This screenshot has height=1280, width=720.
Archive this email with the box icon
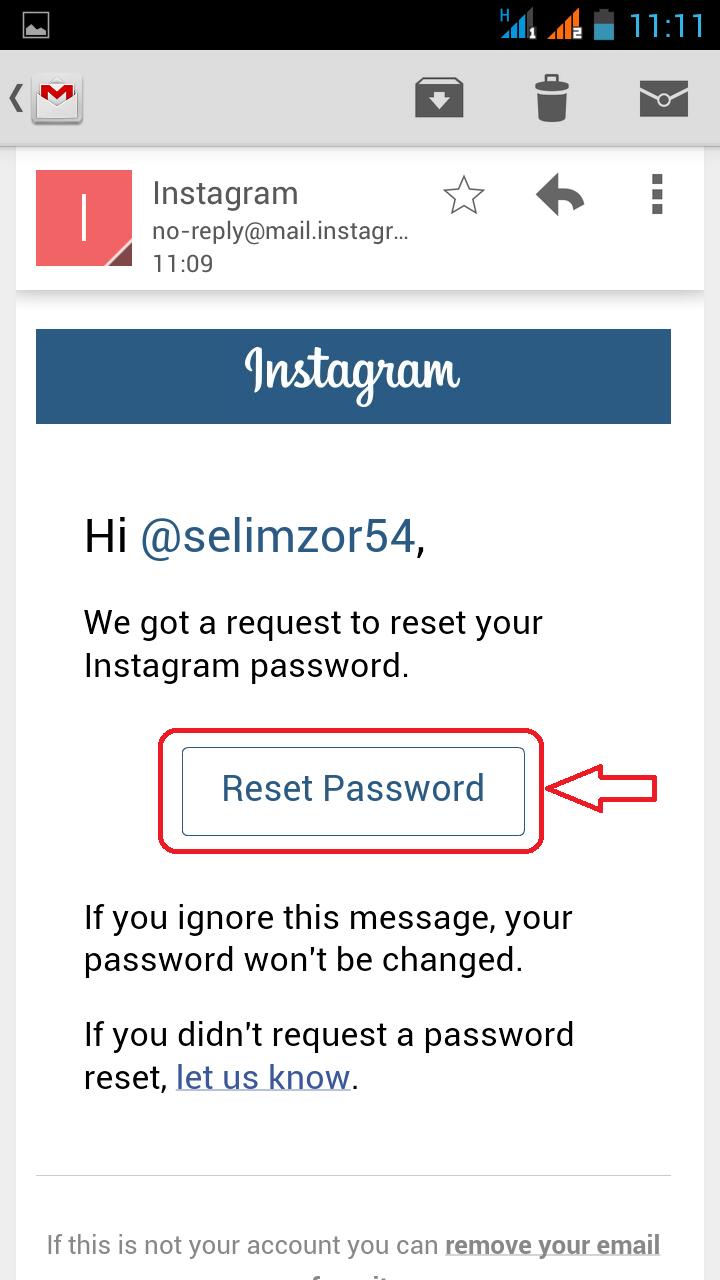(439, 98)
